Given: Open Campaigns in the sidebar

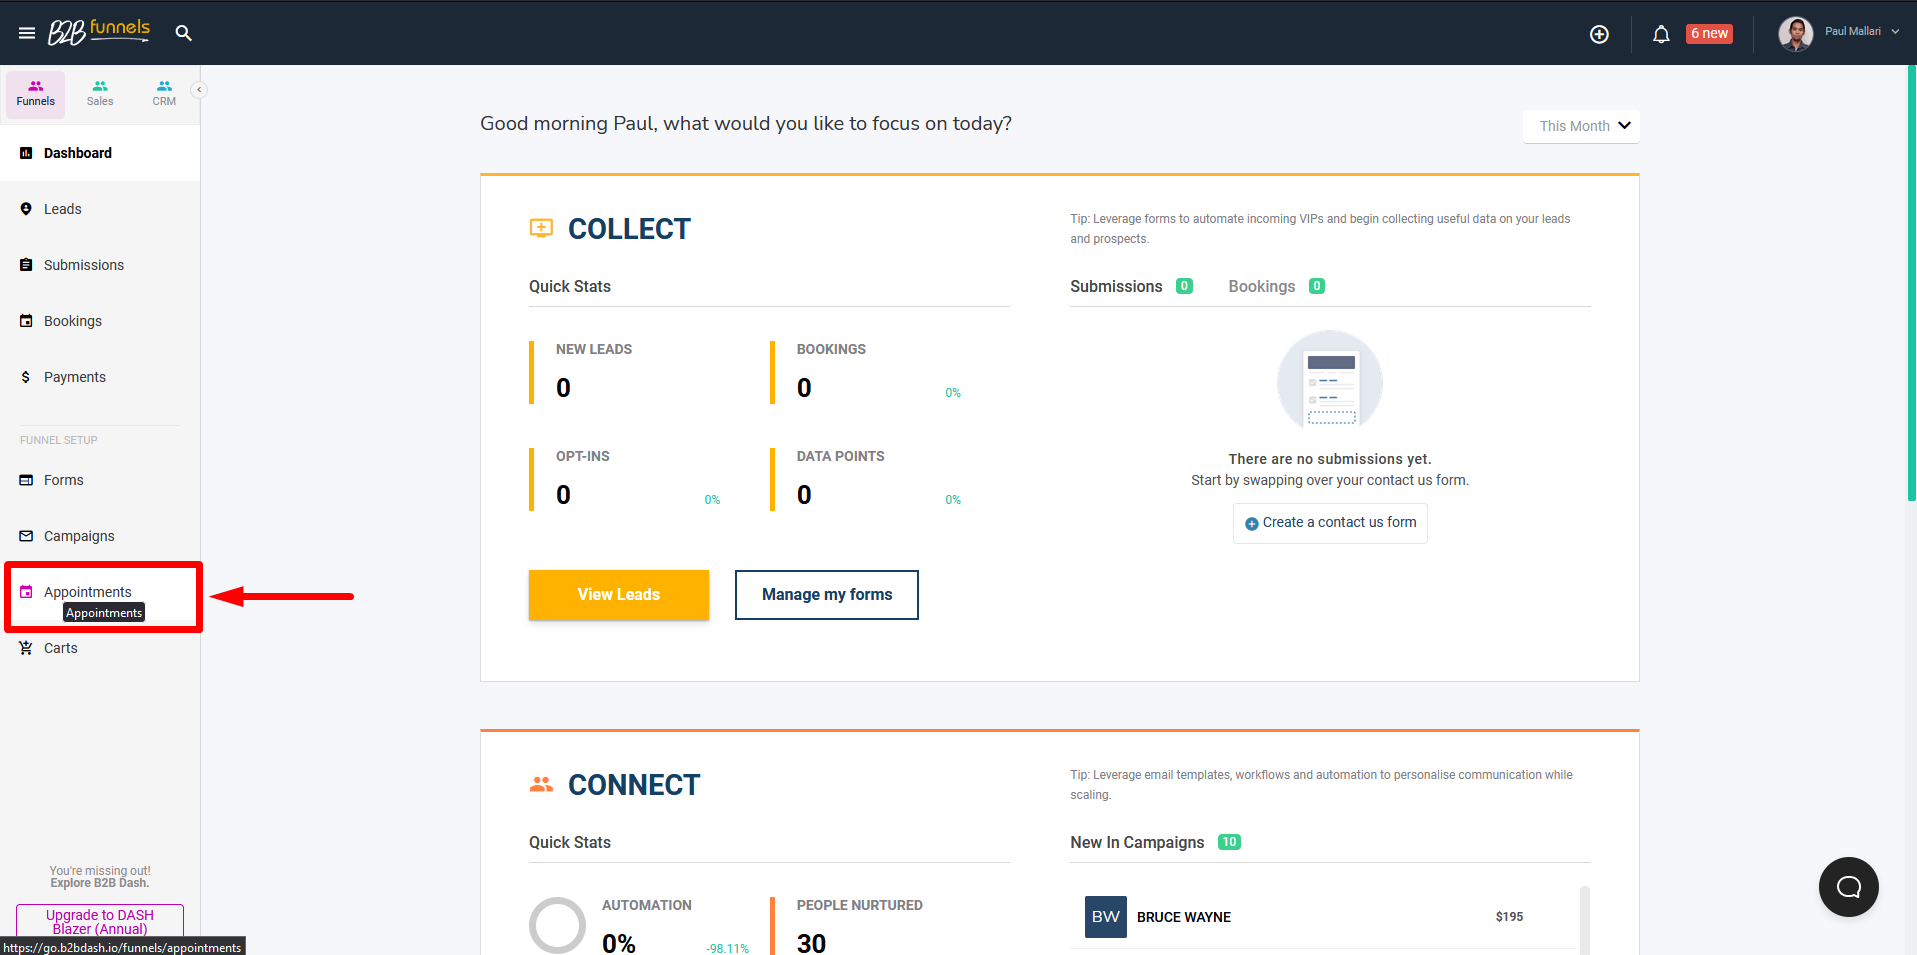Looking at the screenshot, I should click(100, 536).
